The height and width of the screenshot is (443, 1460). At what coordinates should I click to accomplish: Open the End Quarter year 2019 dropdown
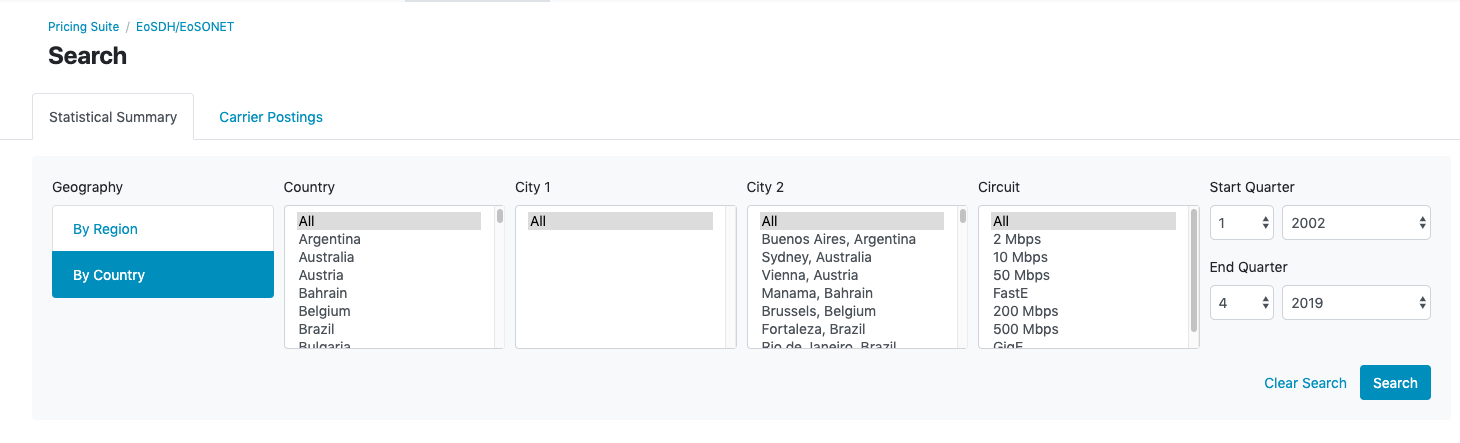tap(1356, 303)
